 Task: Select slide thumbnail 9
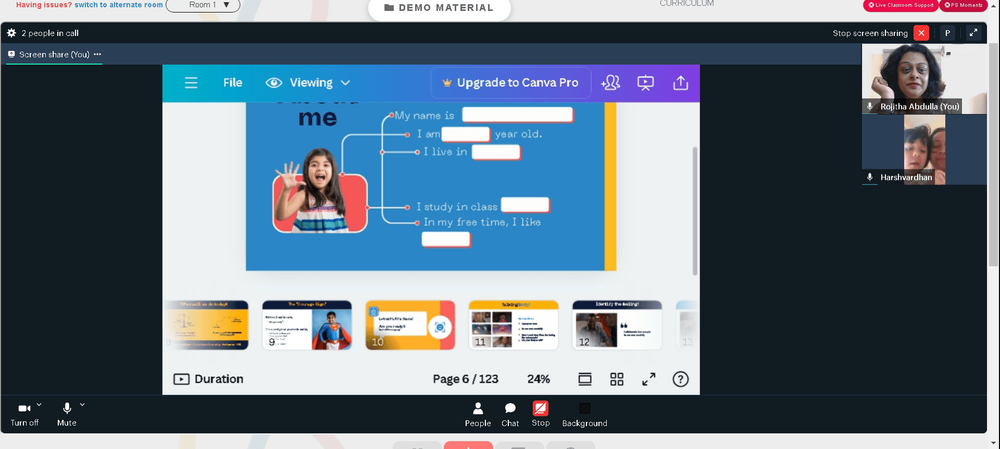(307, 325)
